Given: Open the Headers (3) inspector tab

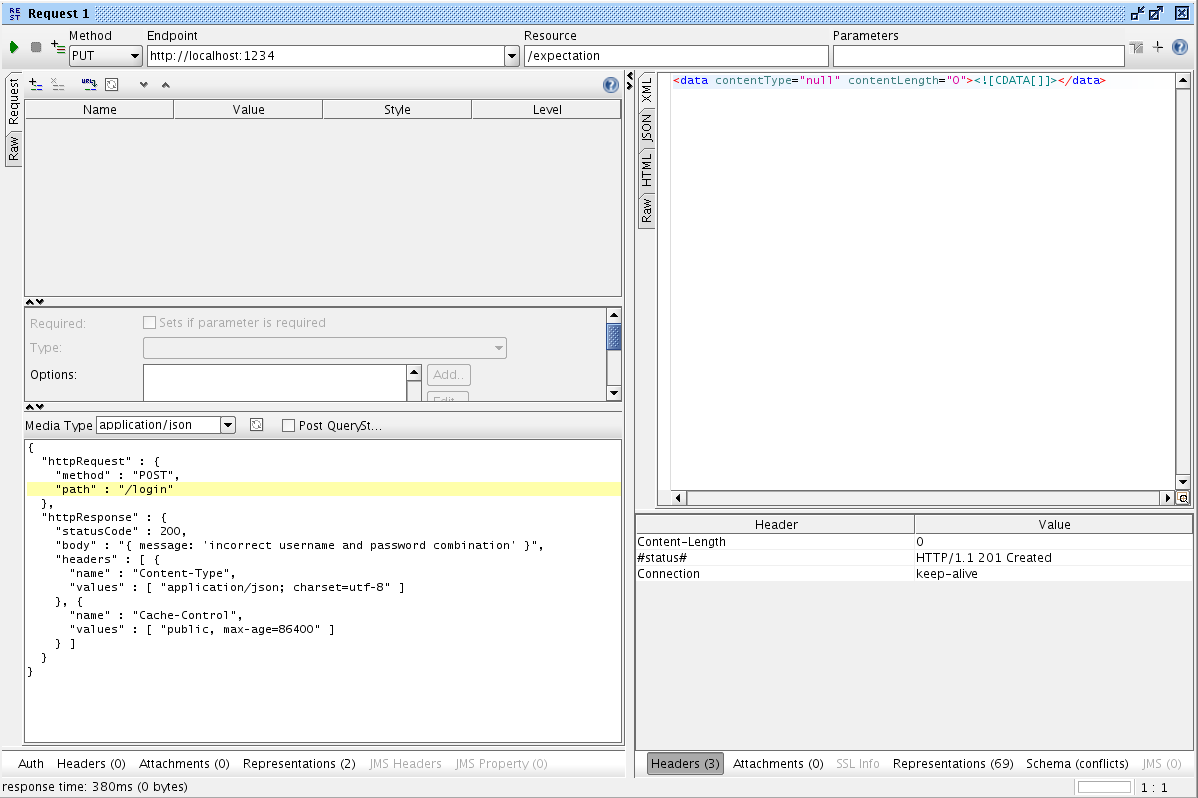Looking at the screenshot, I should tap(684, 763).
